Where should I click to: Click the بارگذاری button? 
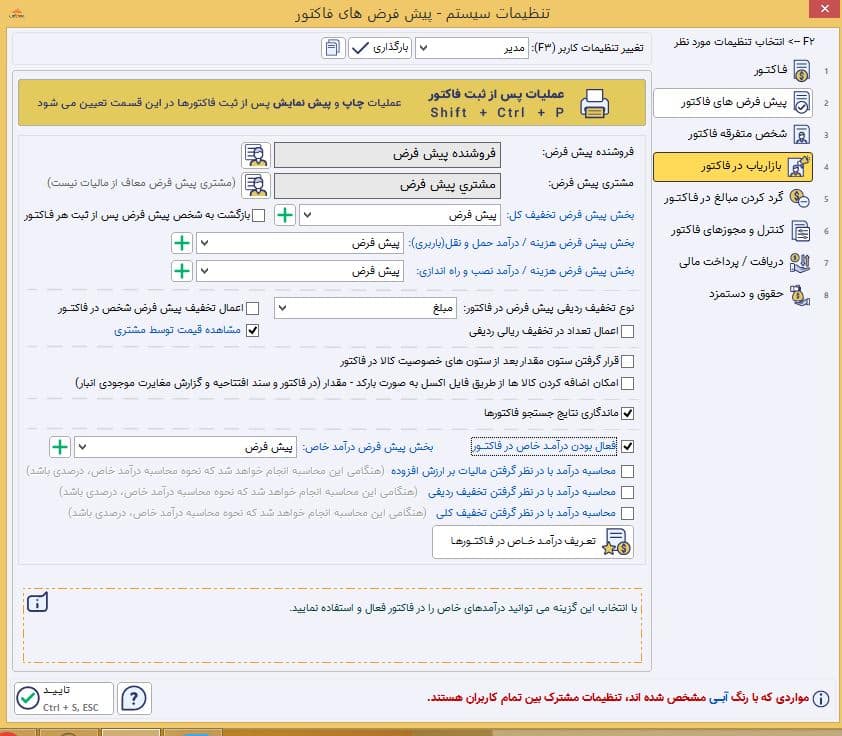[x=380, y=48]
